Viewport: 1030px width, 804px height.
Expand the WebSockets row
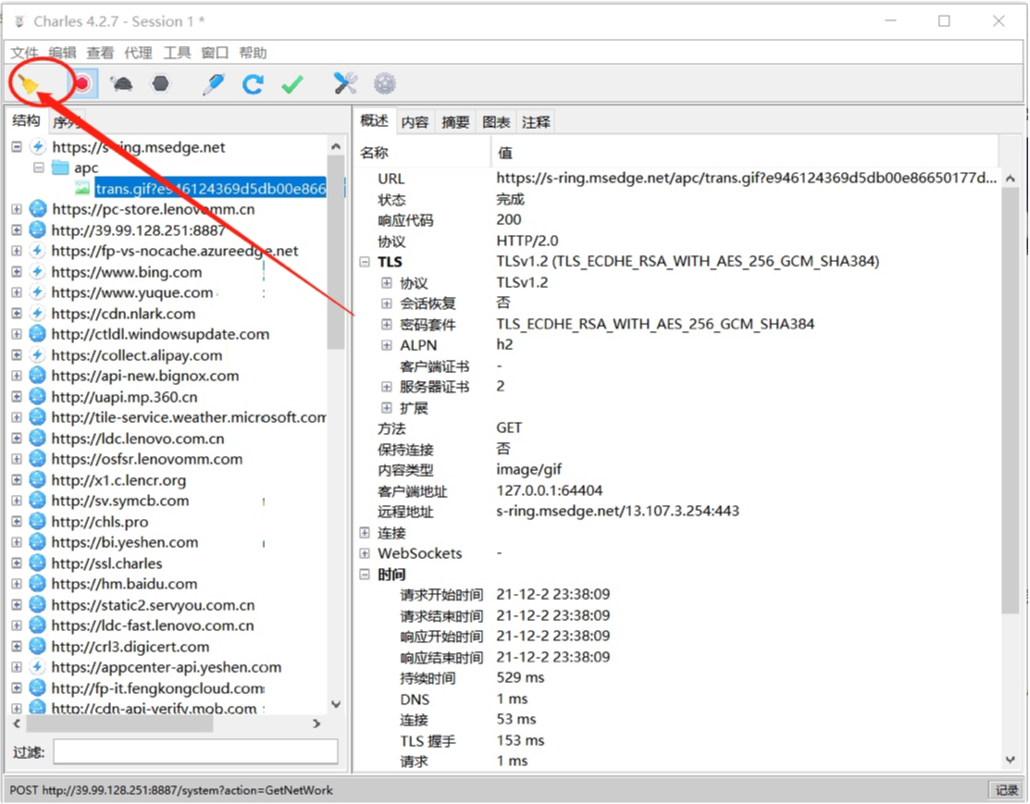[x=365, y=554]
